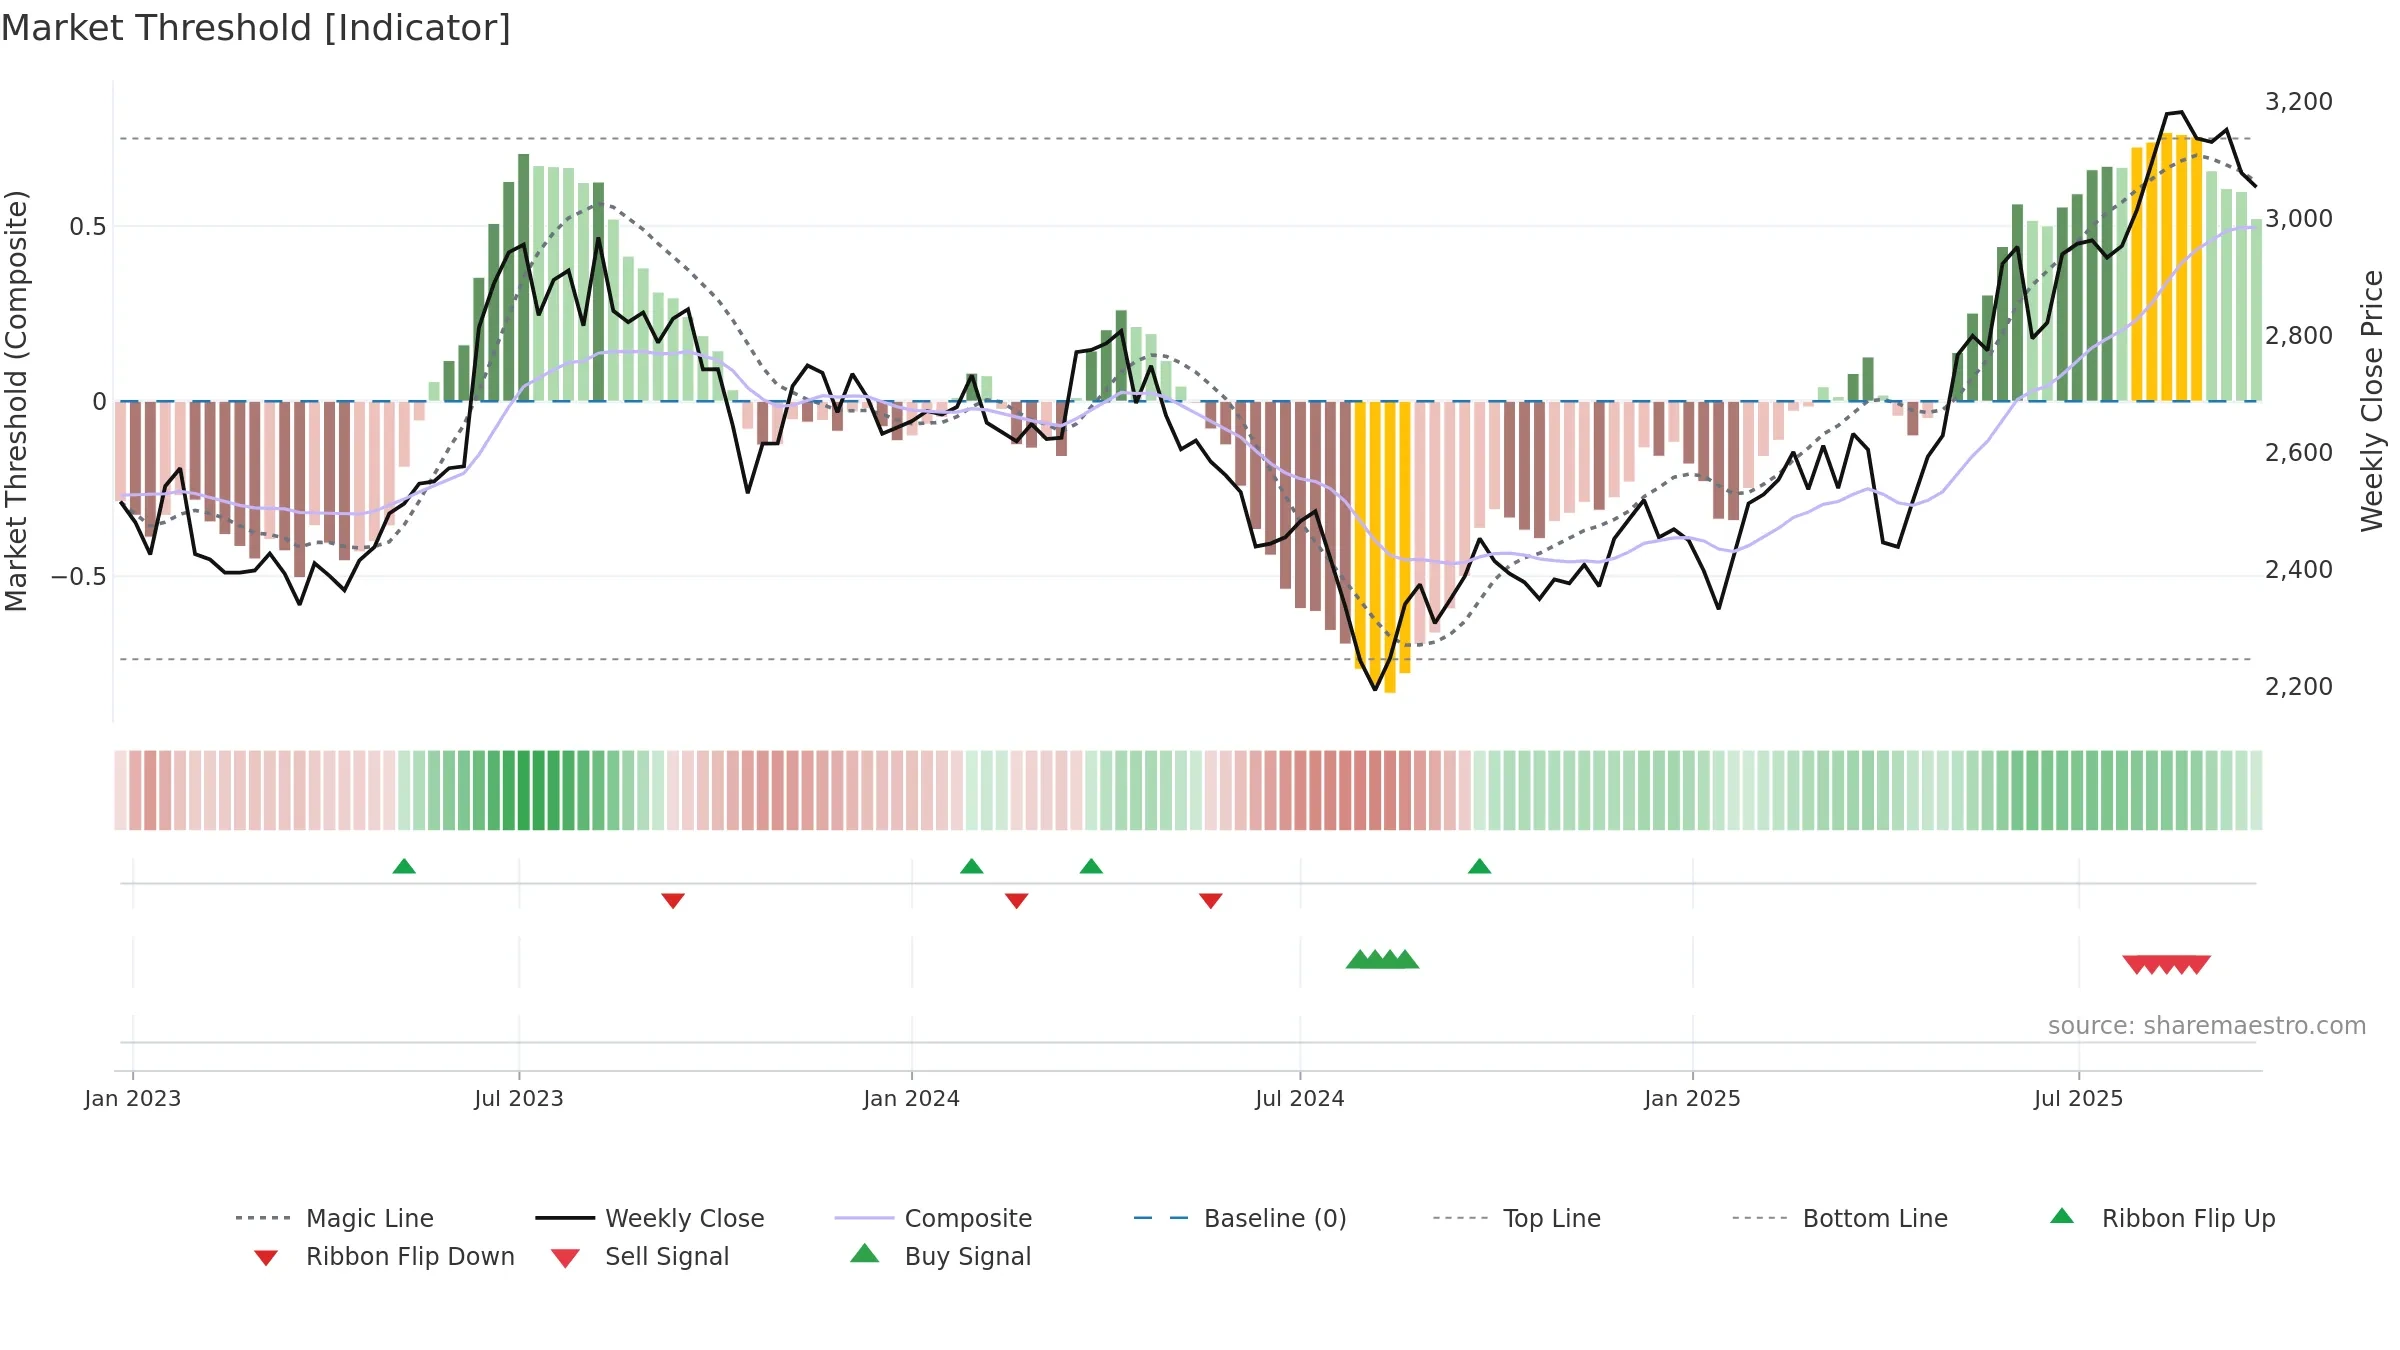Click the ribbon flip up marker near Sep 2024
Viewport: 2400px width, 1350px height.
pyautogui.click(x=1480, y=866)
